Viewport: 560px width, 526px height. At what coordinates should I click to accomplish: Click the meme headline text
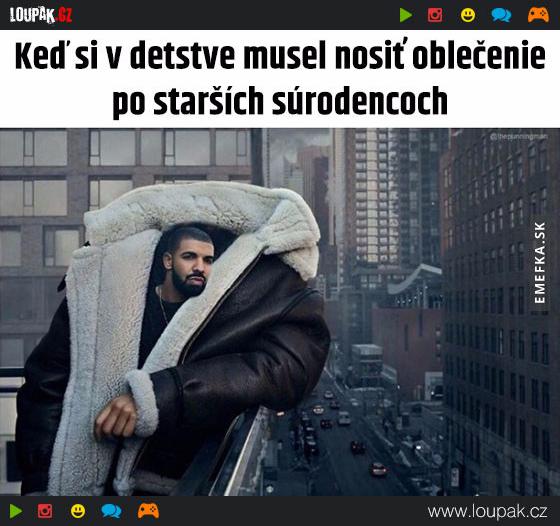[x=280, y=79]
